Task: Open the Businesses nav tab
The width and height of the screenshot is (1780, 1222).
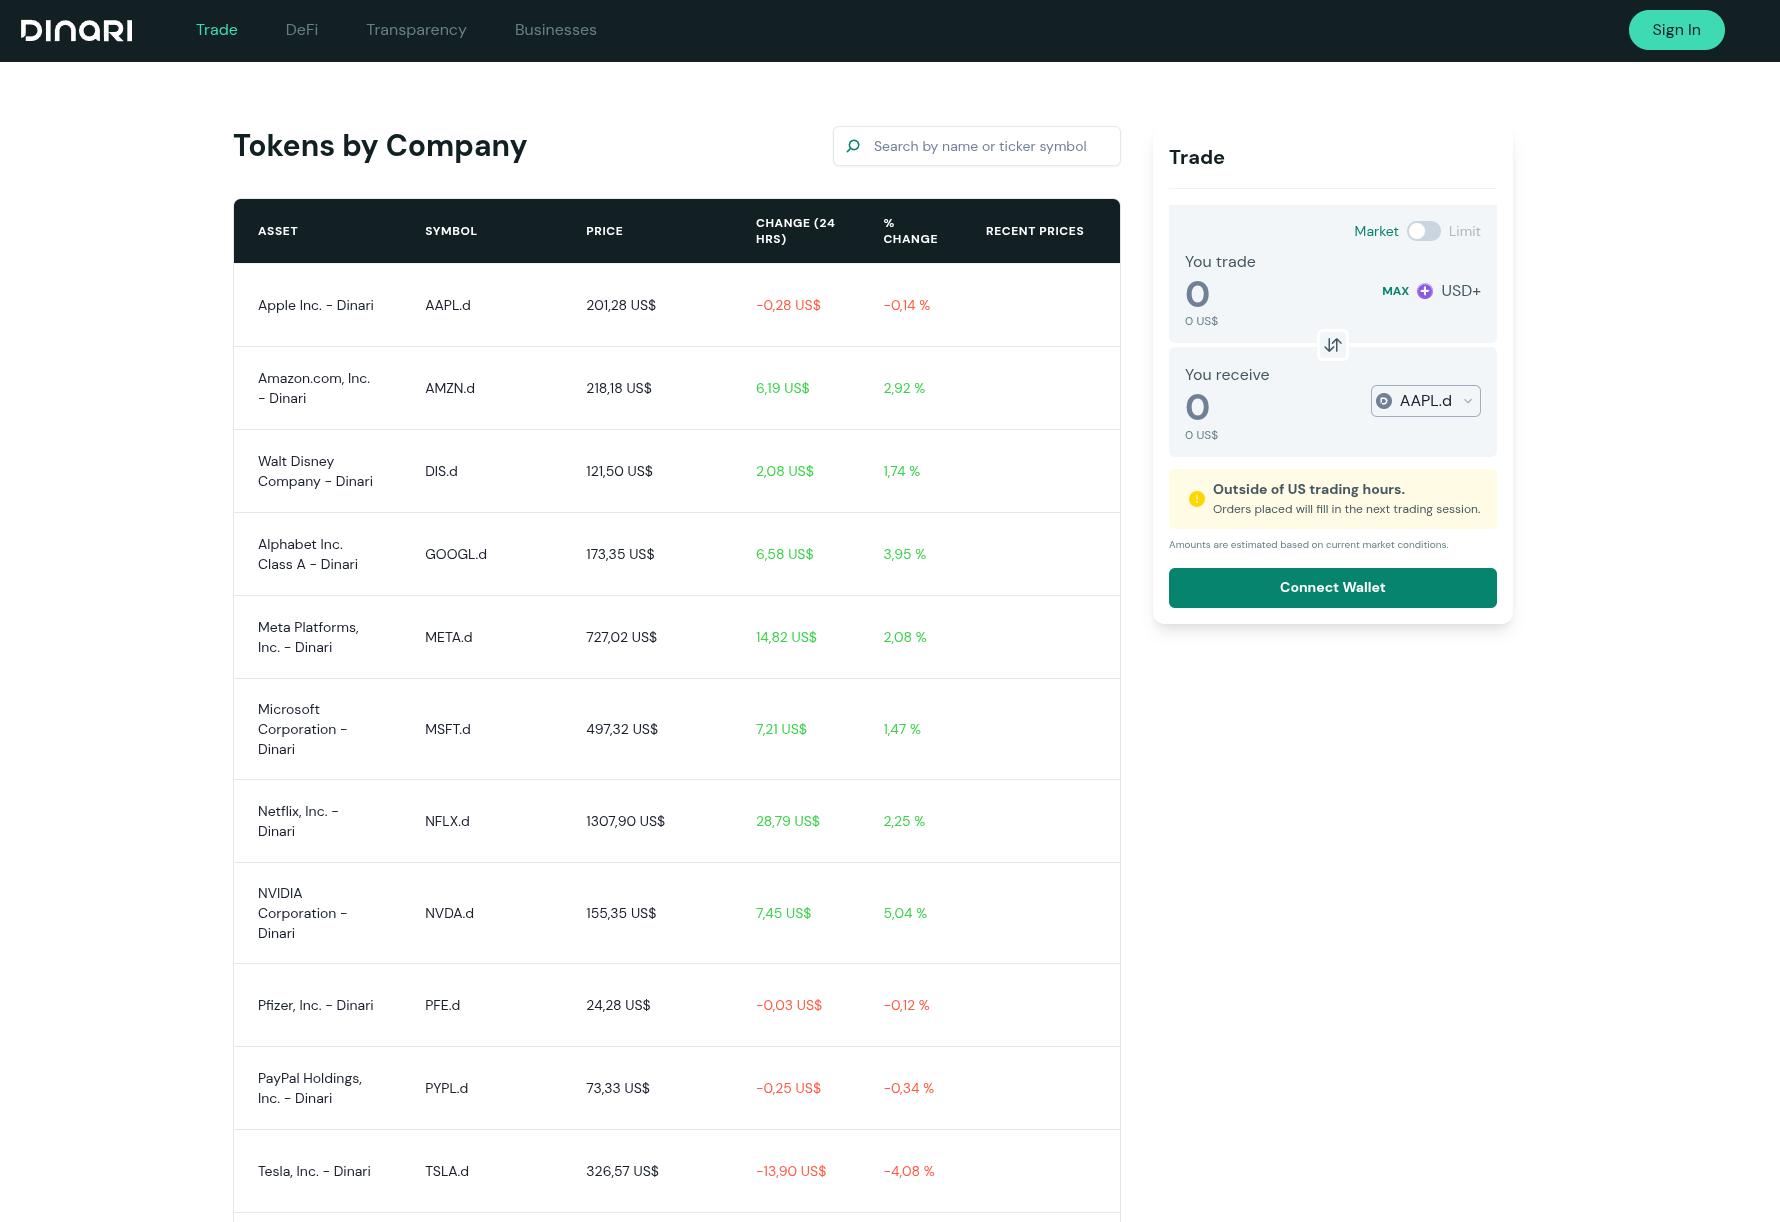Action: point(556,30)
